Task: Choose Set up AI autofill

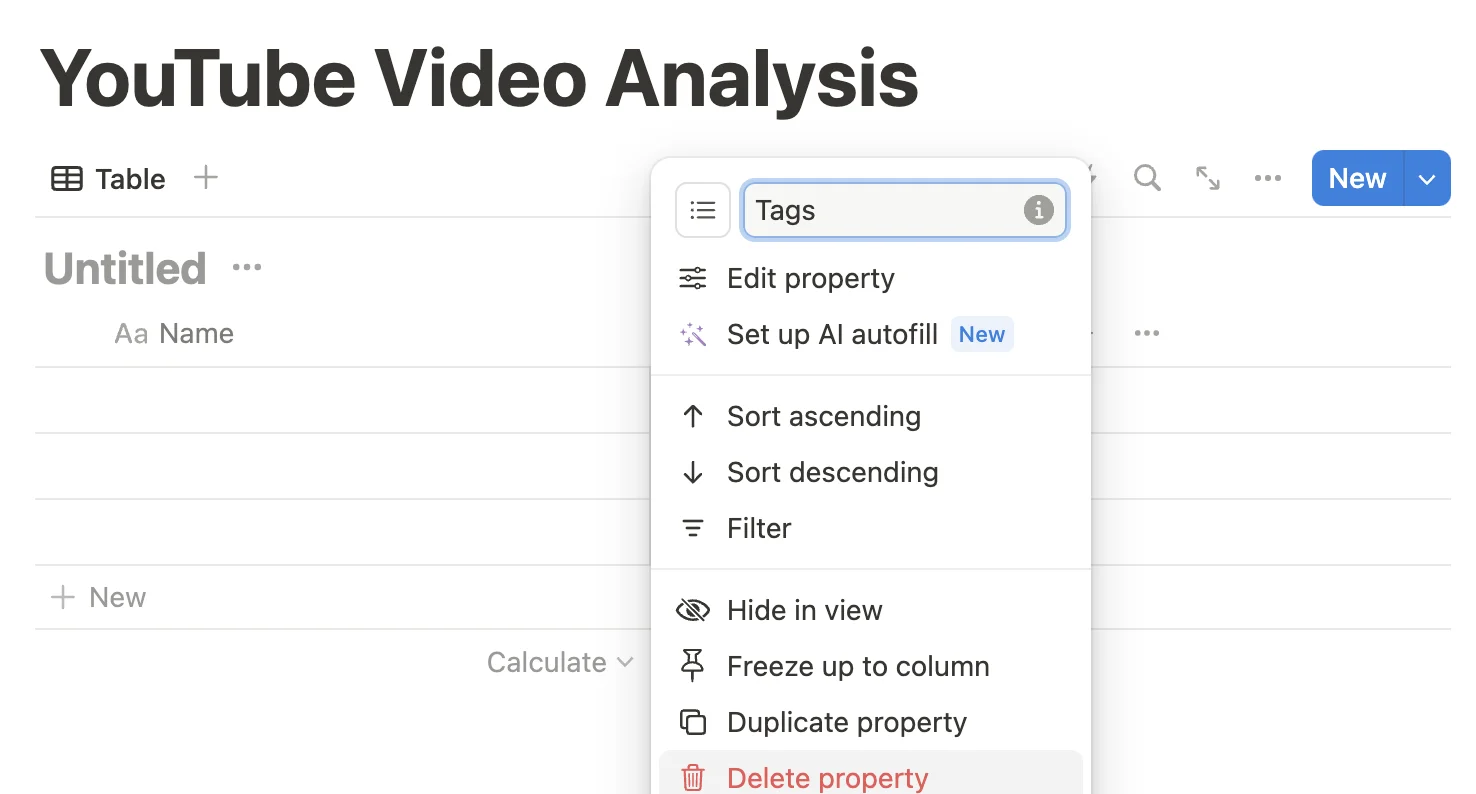Action: pyautogui.click(x=870, y=334)
